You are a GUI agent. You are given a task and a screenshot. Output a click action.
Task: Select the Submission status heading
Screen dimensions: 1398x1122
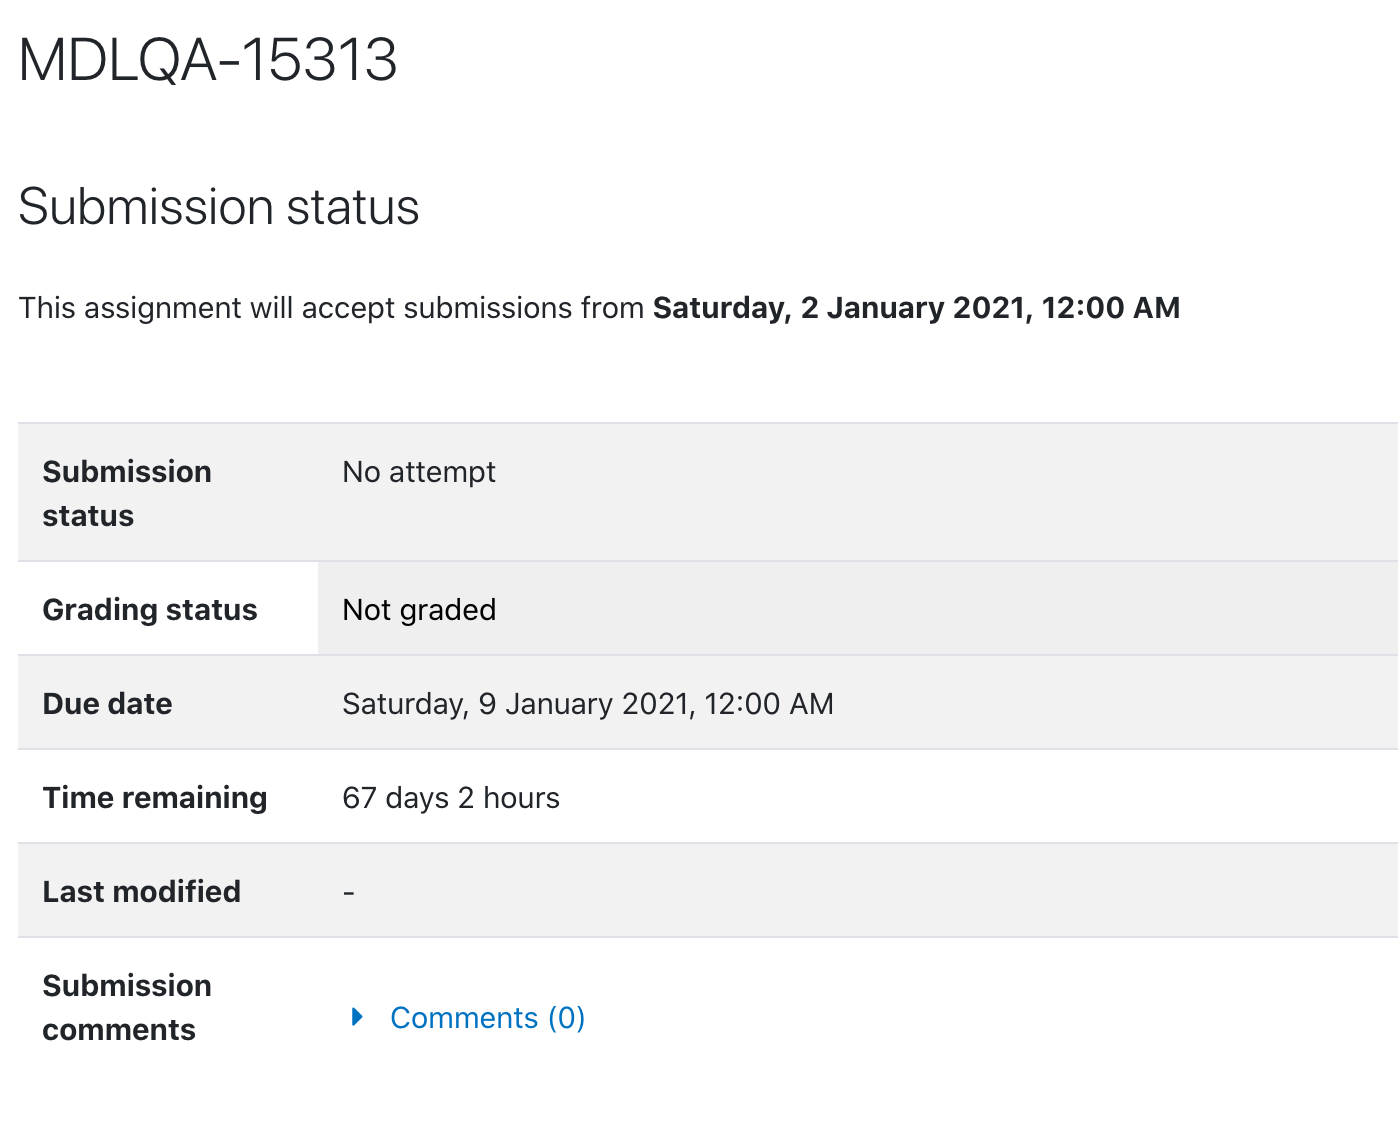coord(219,207)
